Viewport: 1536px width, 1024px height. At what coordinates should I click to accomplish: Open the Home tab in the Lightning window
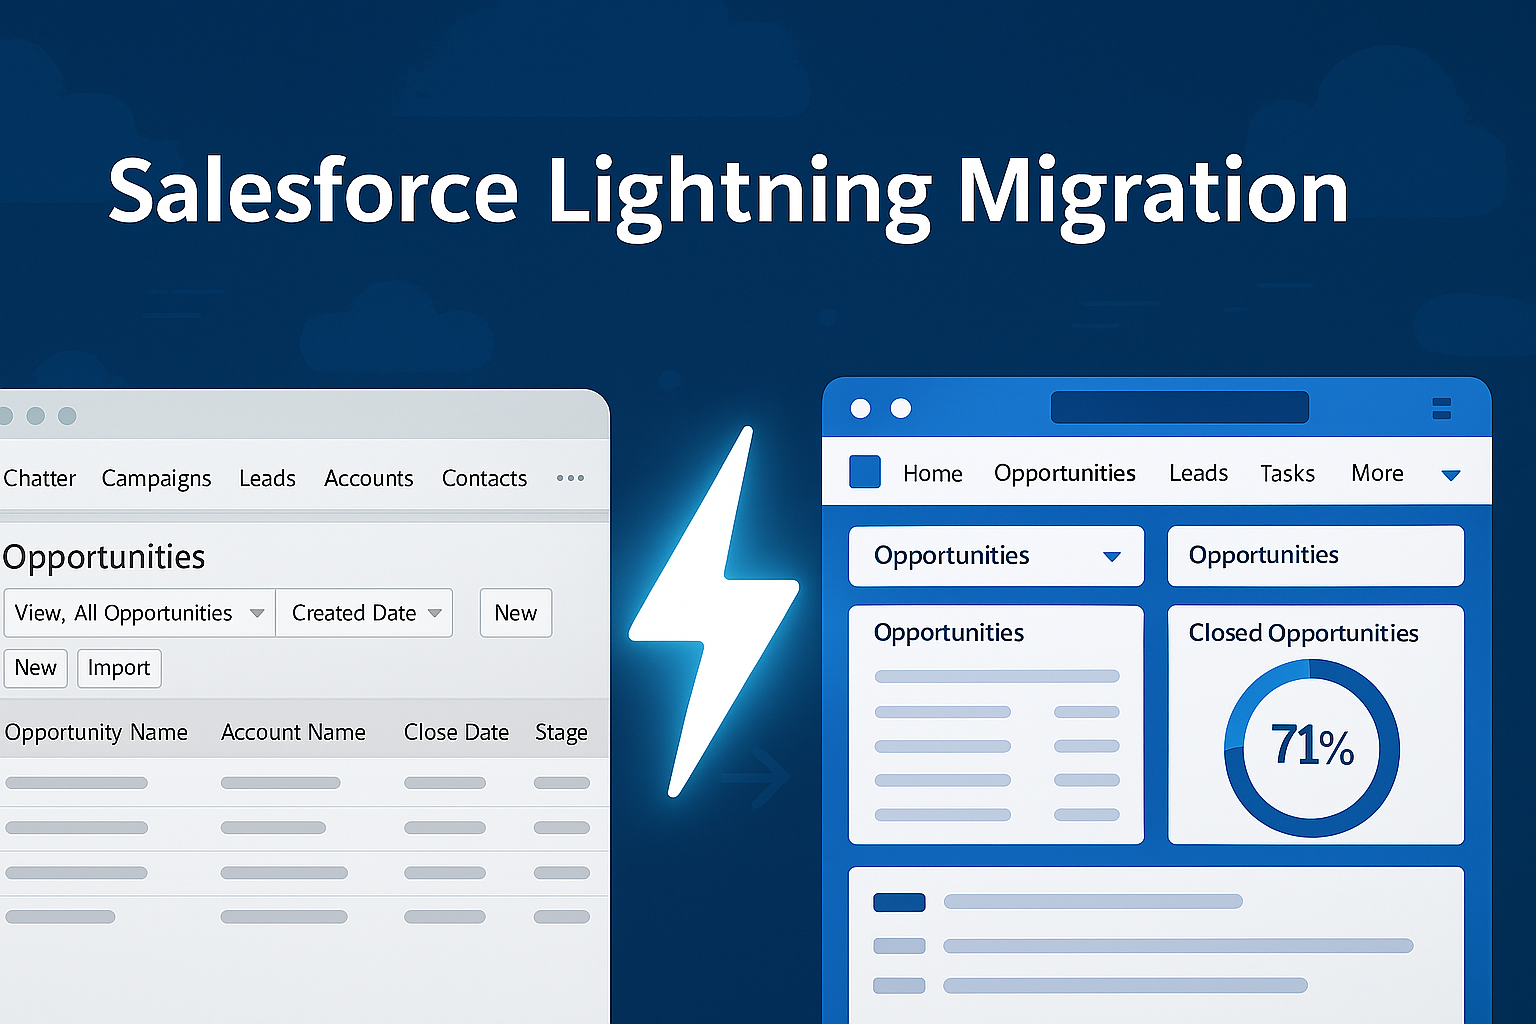(932, 473)
